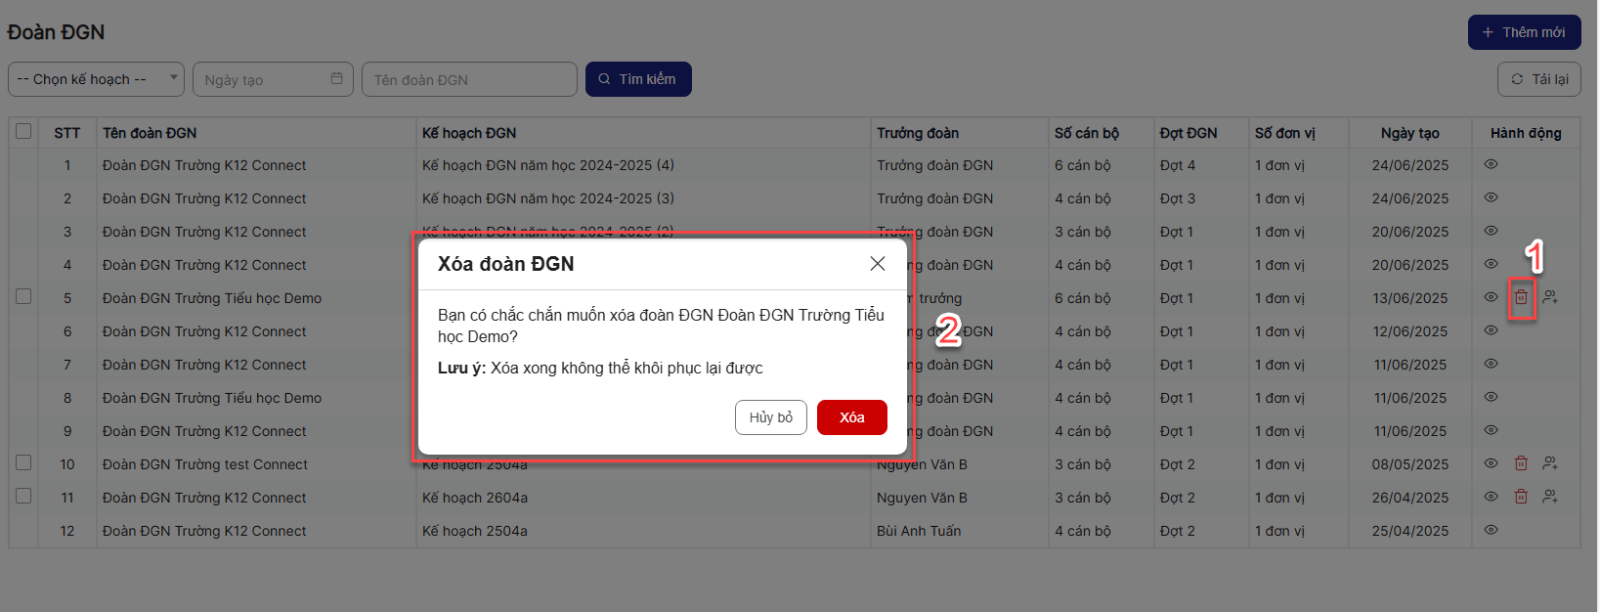Confirm deletion with the red Xóa button
The width and height of the screenshot is (1600, 612).
pyautogui.click(x=851, y=418)
